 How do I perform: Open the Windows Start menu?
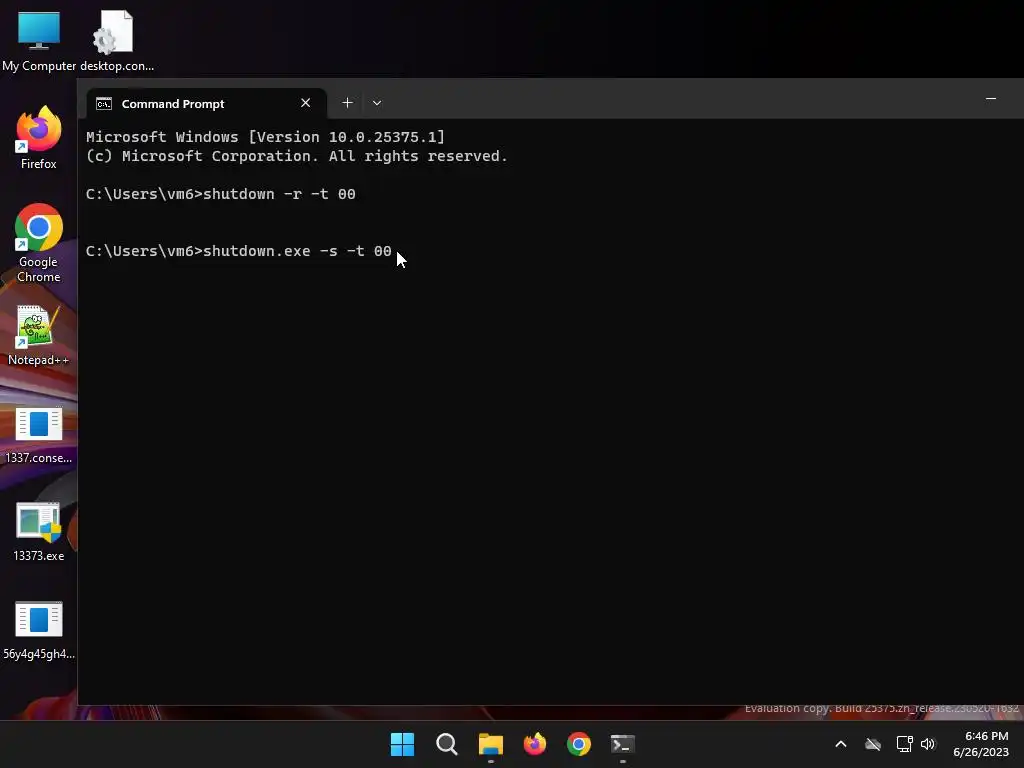point(402,744)
